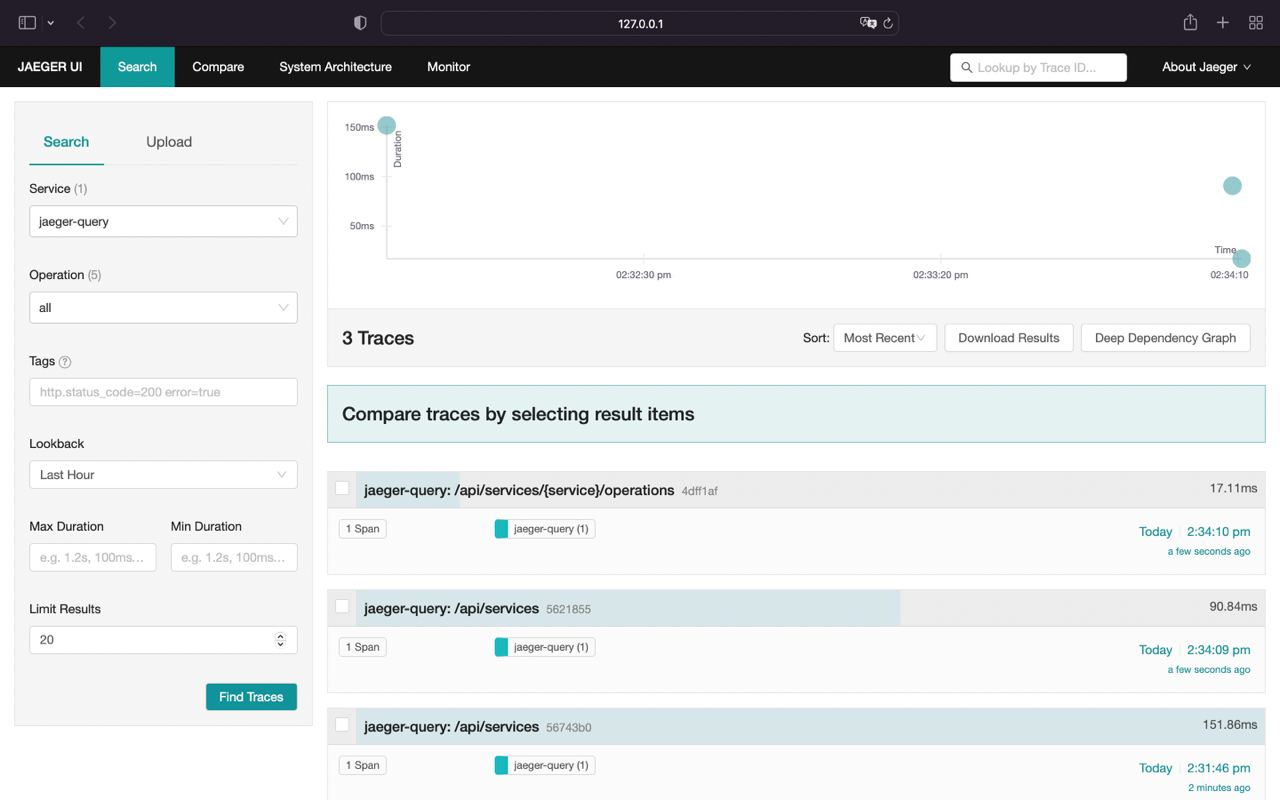Image resolution: width=1280 pixels, height=800 pixels.
Task: Click the Tags help question icon
Action: point(65,362)
